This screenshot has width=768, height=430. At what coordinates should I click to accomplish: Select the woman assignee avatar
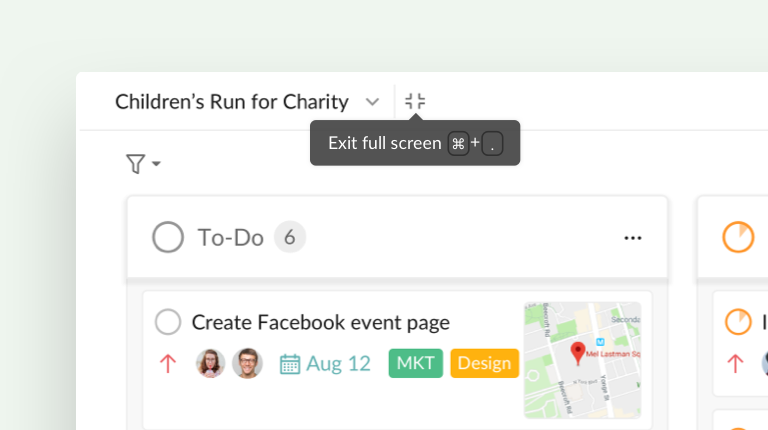(211, 363)
